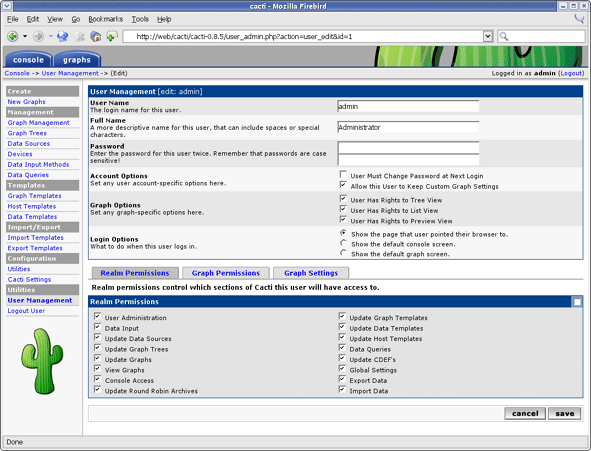The height and width of the screenshot is (451, 591).
Task: Open the URL bar history dropdown
Action: 488,37
